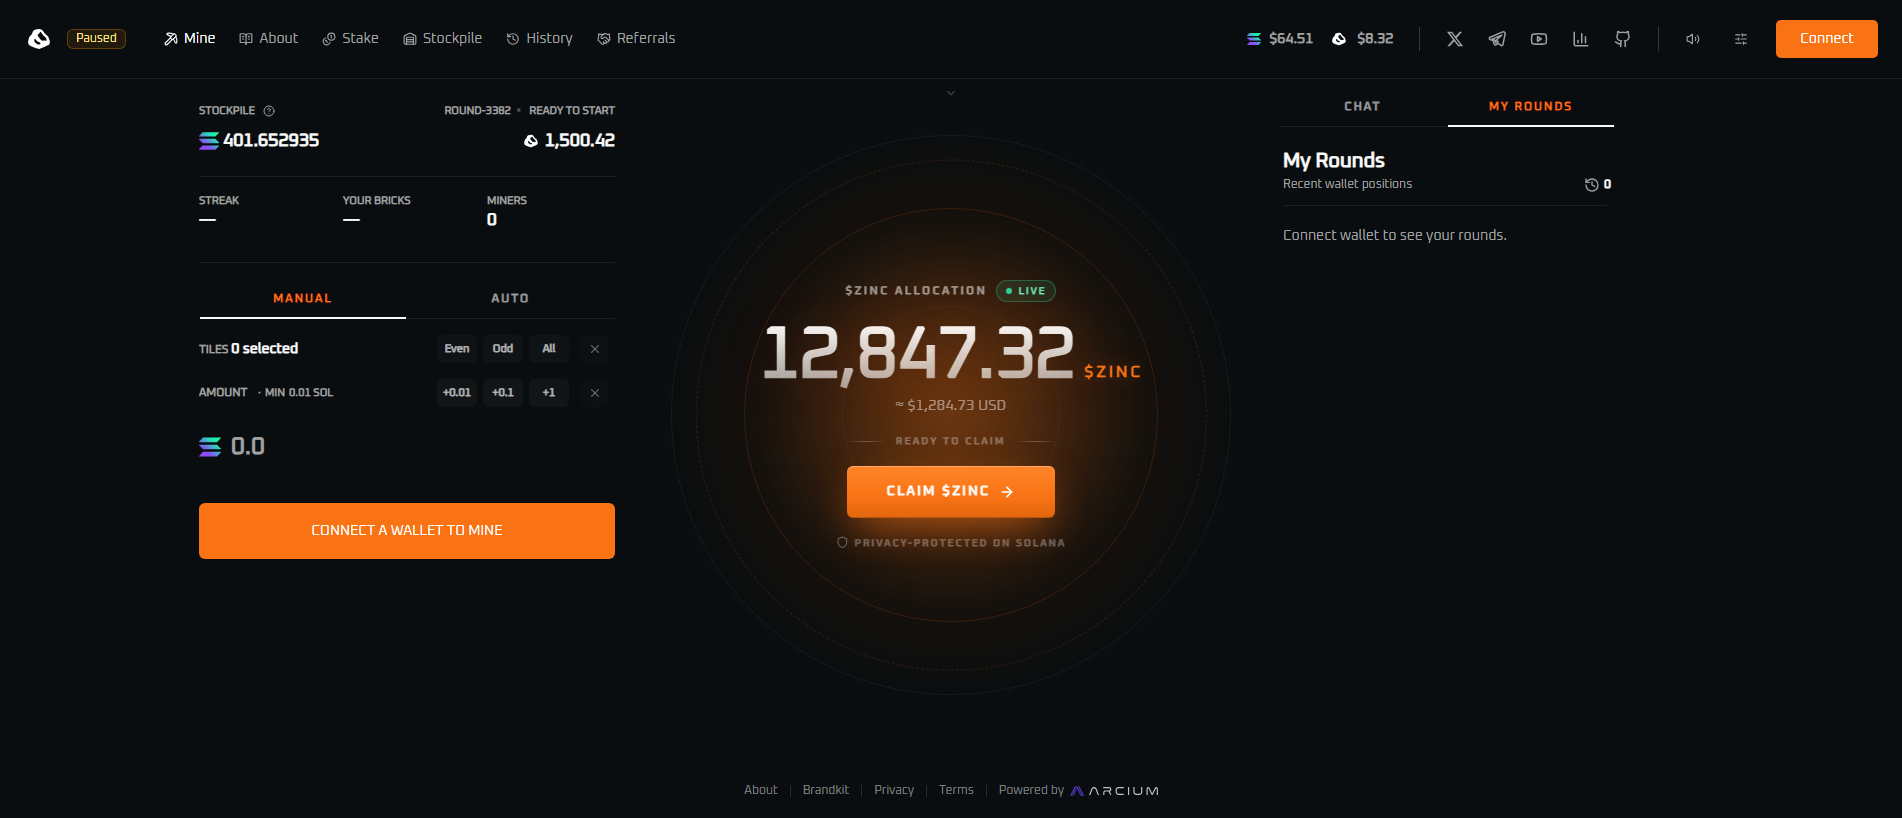Switch to the Auto tab
The image size is (1902, 818).
pos(510,298)
